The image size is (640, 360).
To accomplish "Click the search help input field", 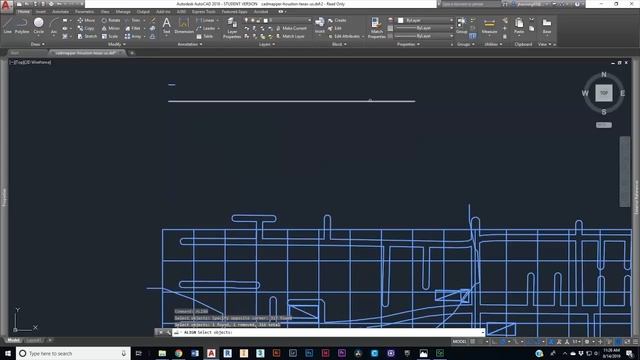I will click(471, 4).
